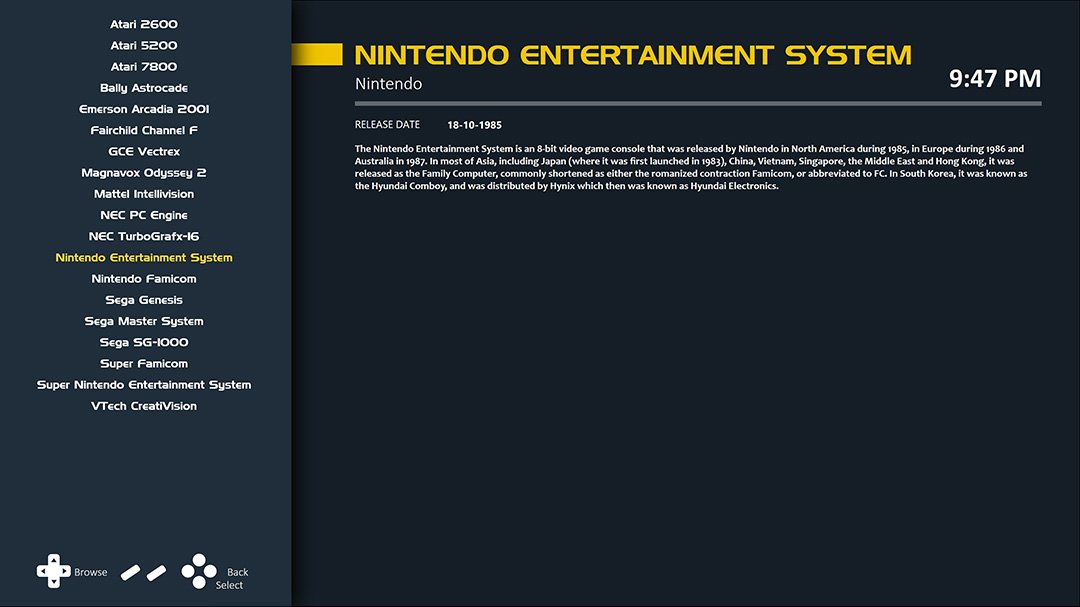Open GCE Vectrex entry
This screenshot has height=607, width=1080.
click(144, 152)
